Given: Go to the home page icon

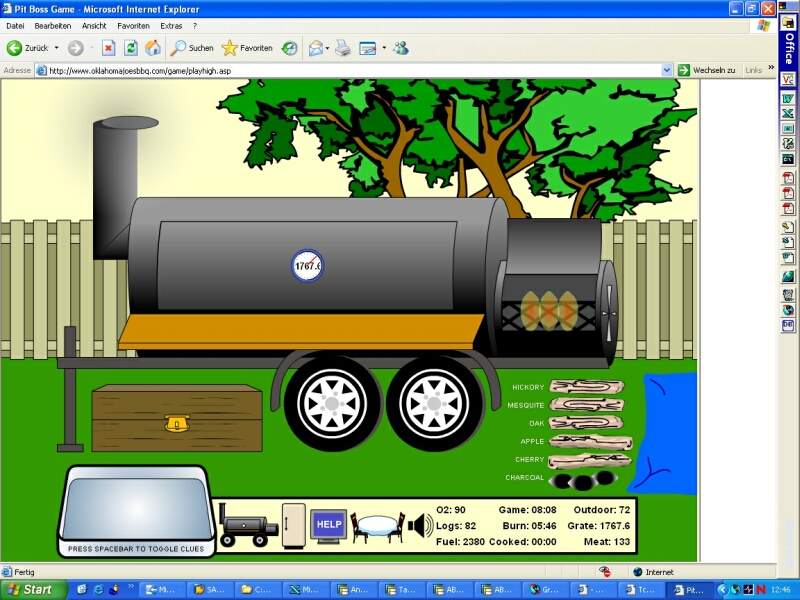Looking at the screenshot, I should pyautogui.click(x=153, y=48).
